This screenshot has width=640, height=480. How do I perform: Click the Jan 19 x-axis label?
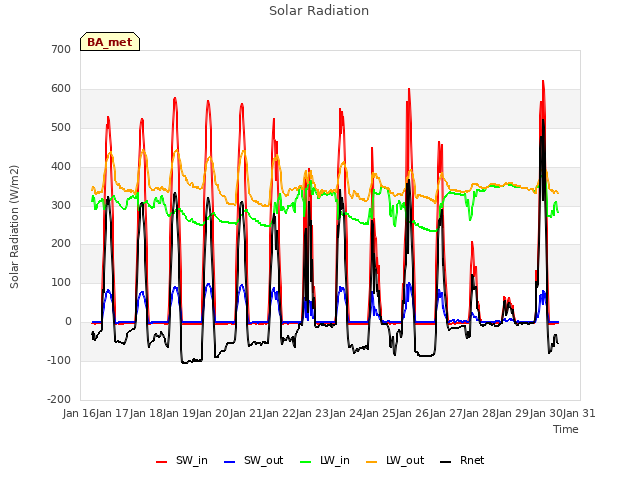pyautogui.click(x=179, y=413)
